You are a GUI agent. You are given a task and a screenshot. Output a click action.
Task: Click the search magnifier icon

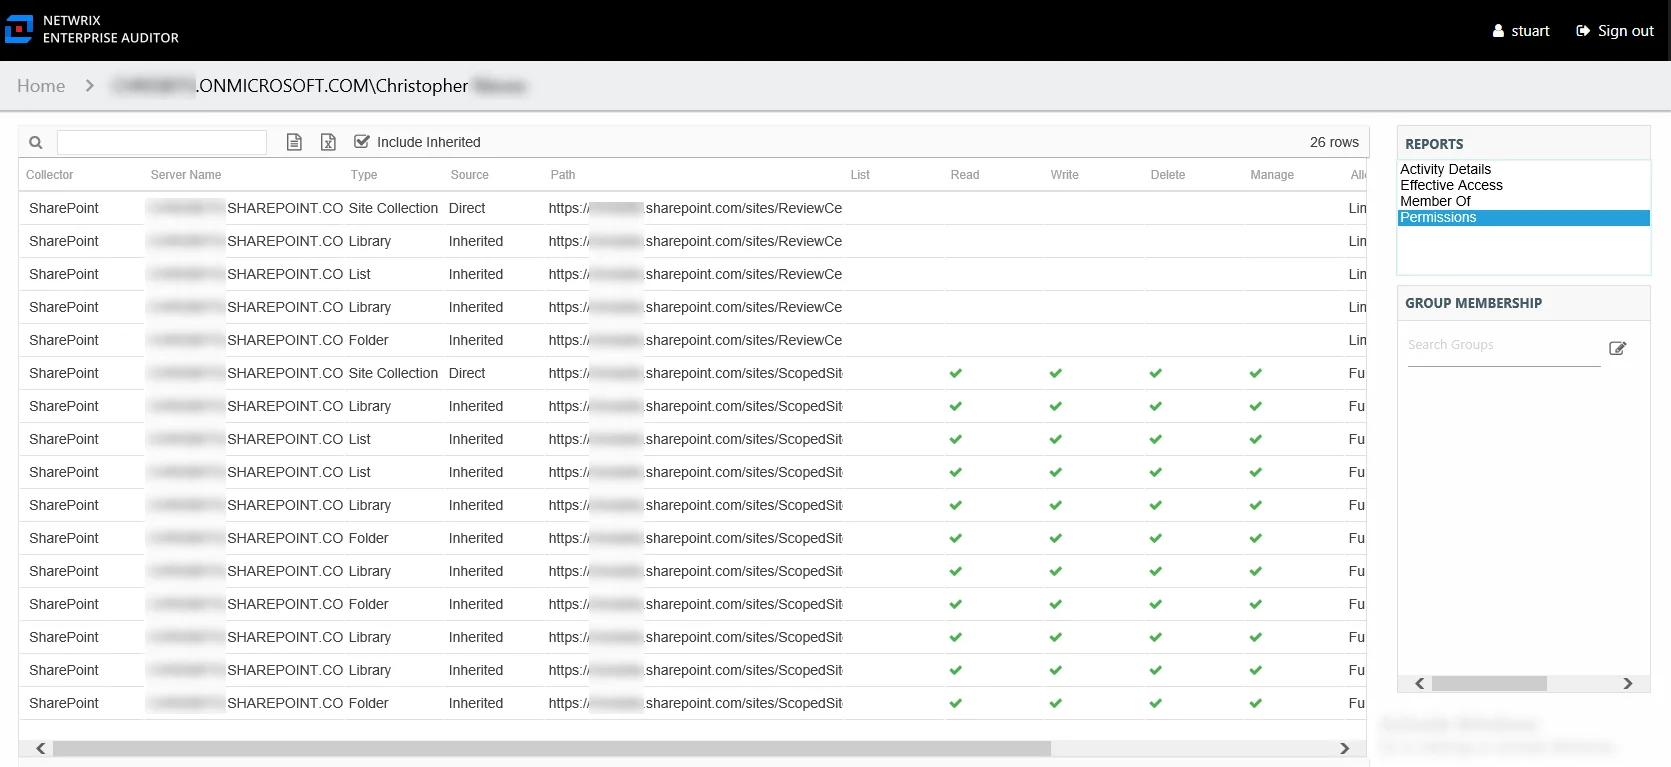click(36, 142)
